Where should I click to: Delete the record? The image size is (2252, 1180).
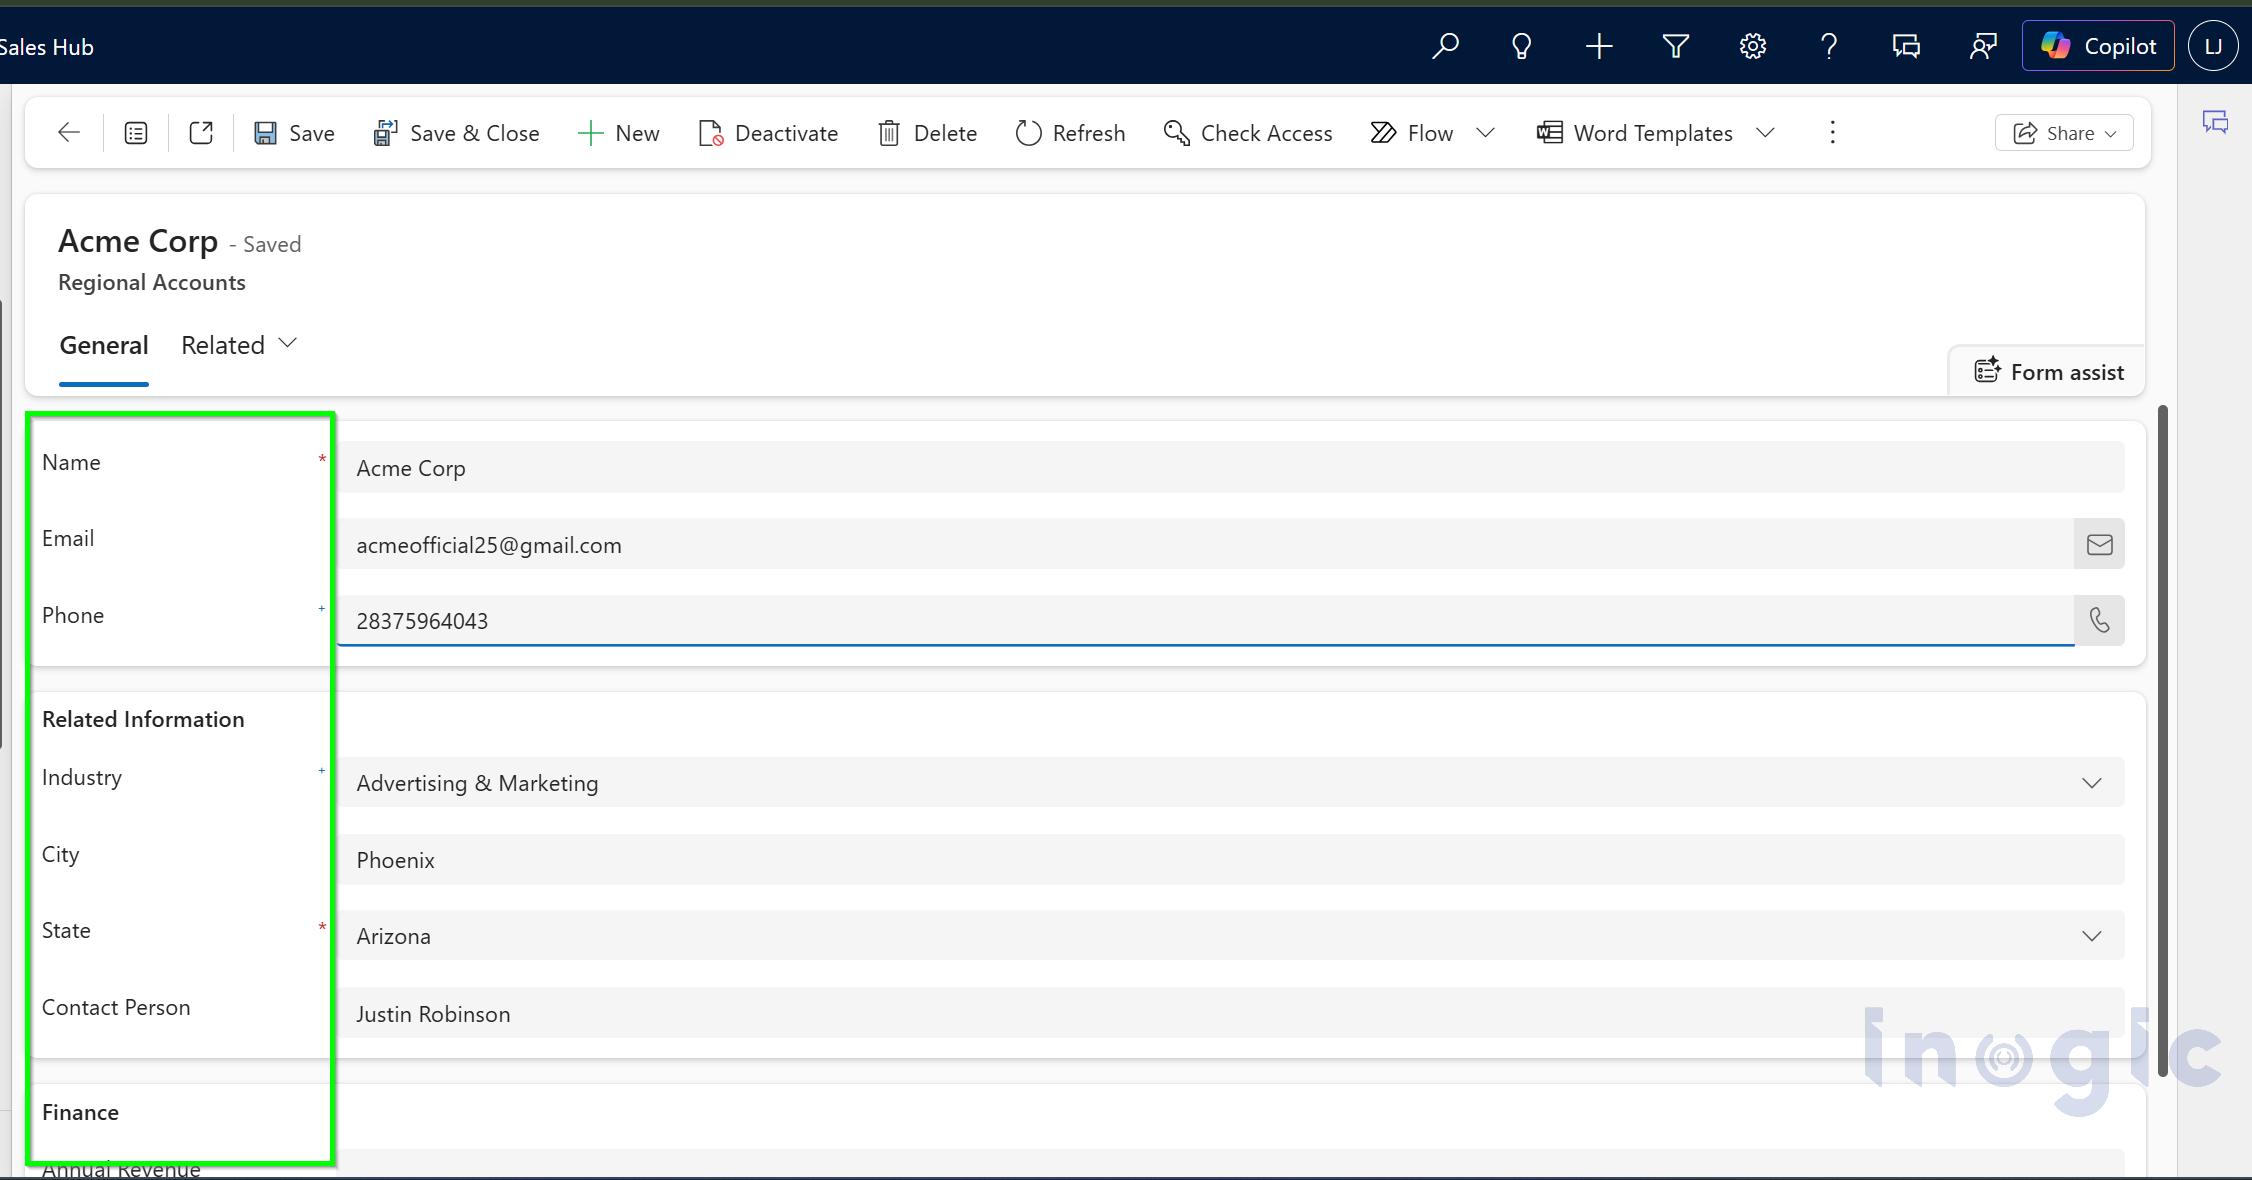coord(927,133)
